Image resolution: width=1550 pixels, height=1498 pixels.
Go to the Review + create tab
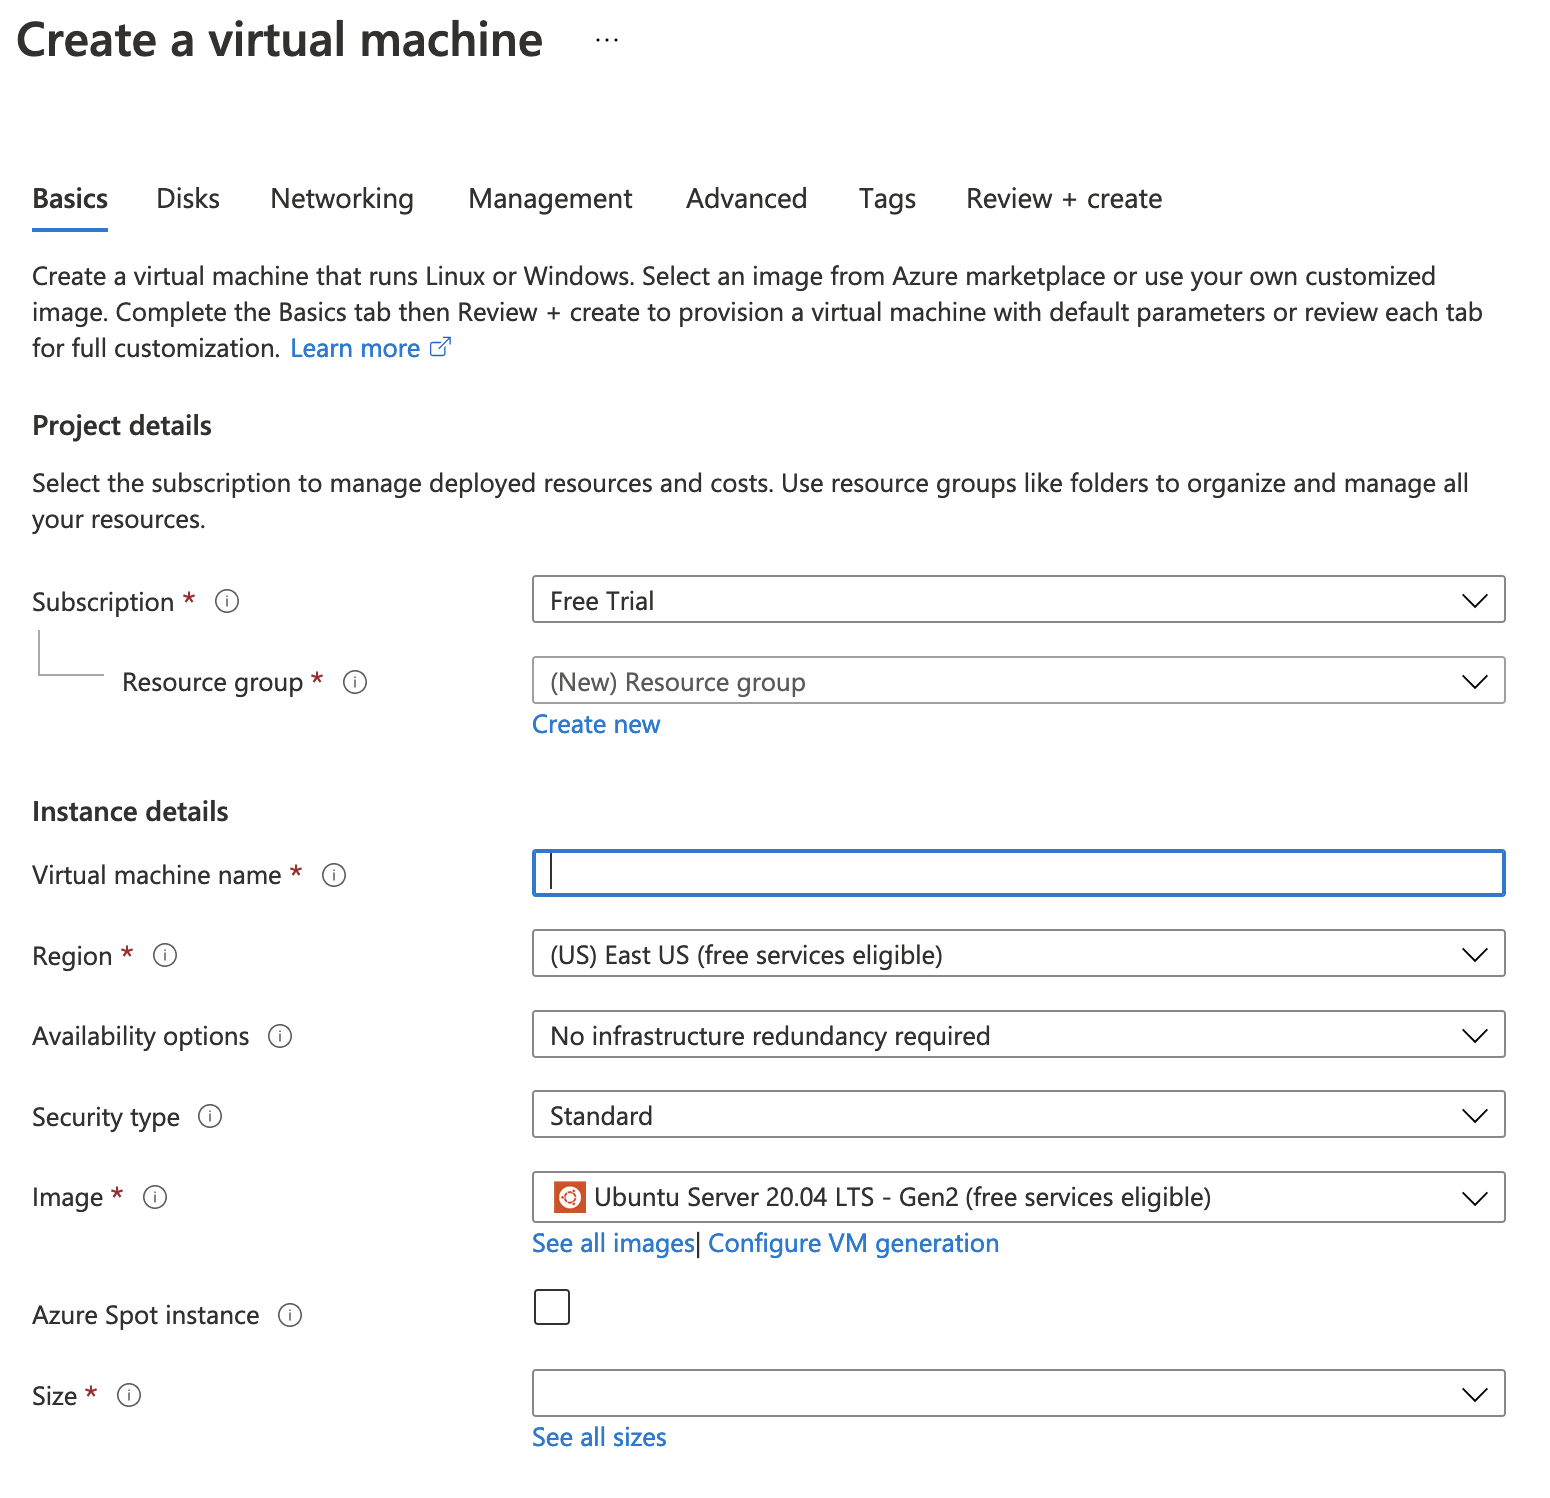(1064, 199)
